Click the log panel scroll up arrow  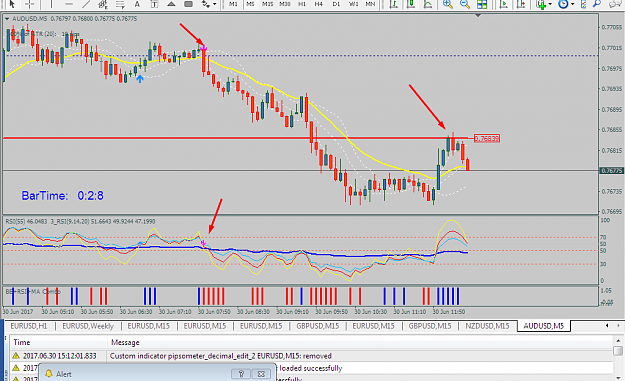(618, 341)
